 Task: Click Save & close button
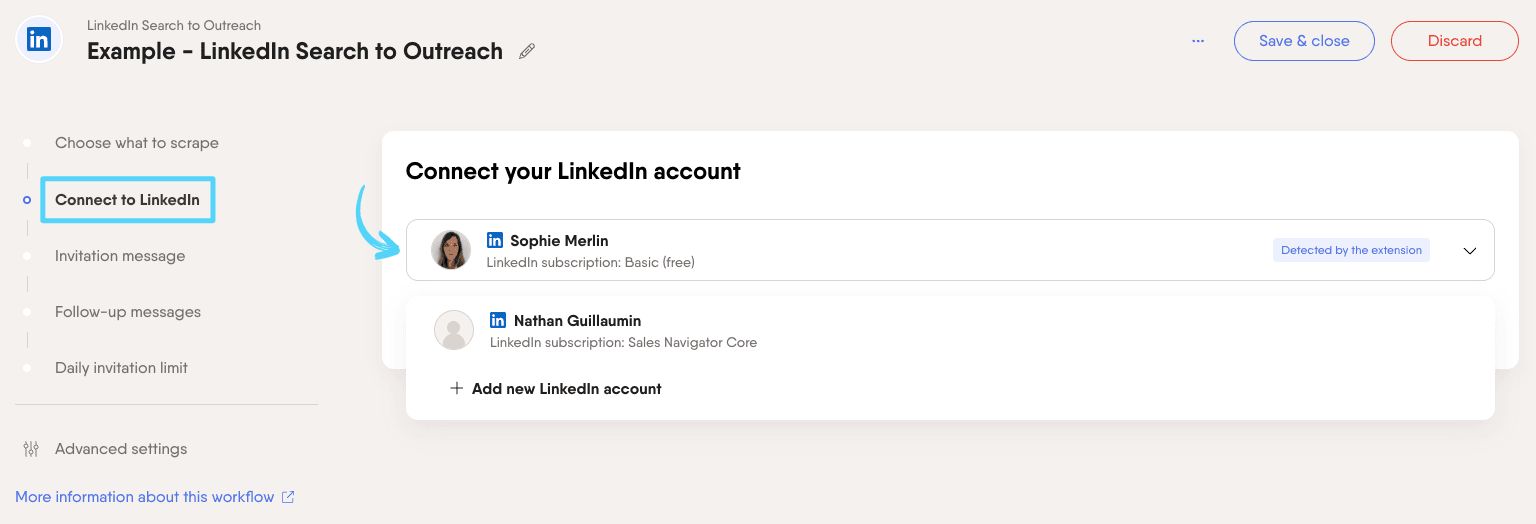tap(1304, 41)
